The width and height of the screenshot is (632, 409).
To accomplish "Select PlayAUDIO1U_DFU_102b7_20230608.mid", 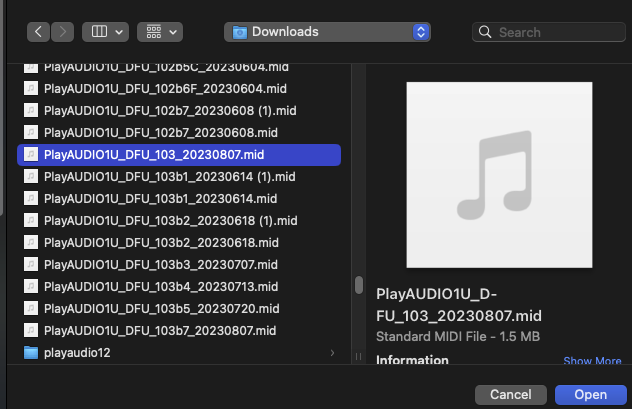I will 179,133.
